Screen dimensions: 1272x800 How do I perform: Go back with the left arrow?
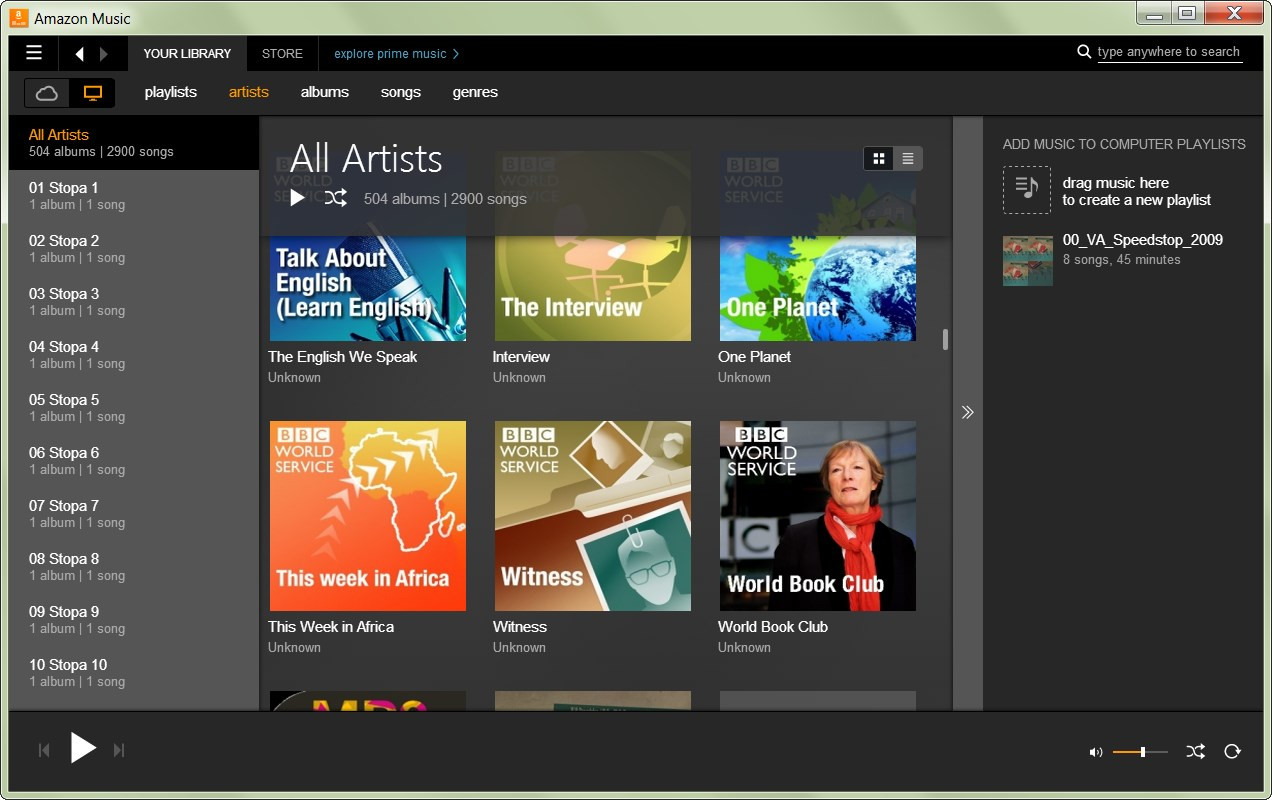pos(79,54)
